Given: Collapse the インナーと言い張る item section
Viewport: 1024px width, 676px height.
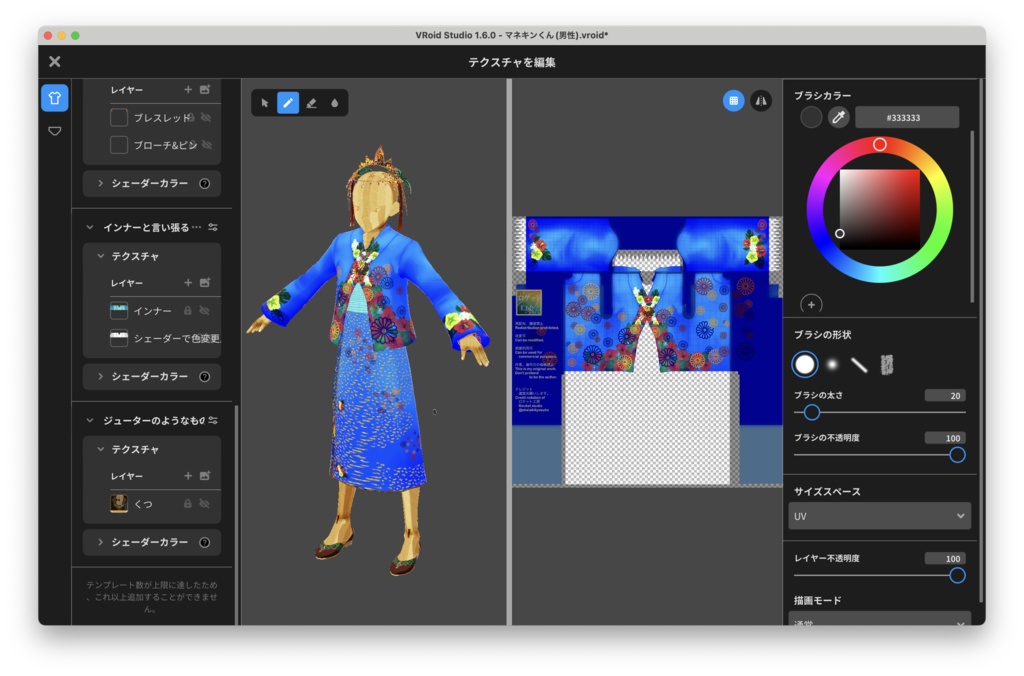Looking at the screenshot, I should click(89, 227).
